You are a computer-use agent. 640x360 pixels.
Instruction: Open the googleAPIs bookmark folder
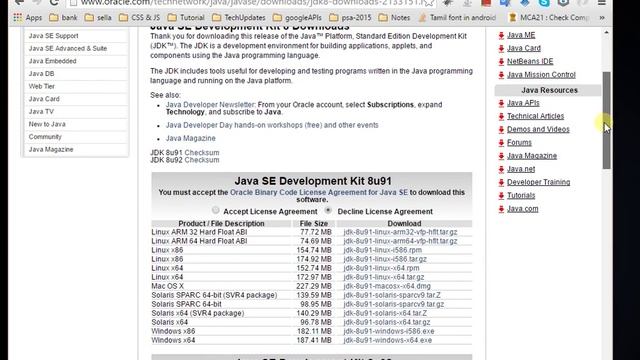point(297,18)
